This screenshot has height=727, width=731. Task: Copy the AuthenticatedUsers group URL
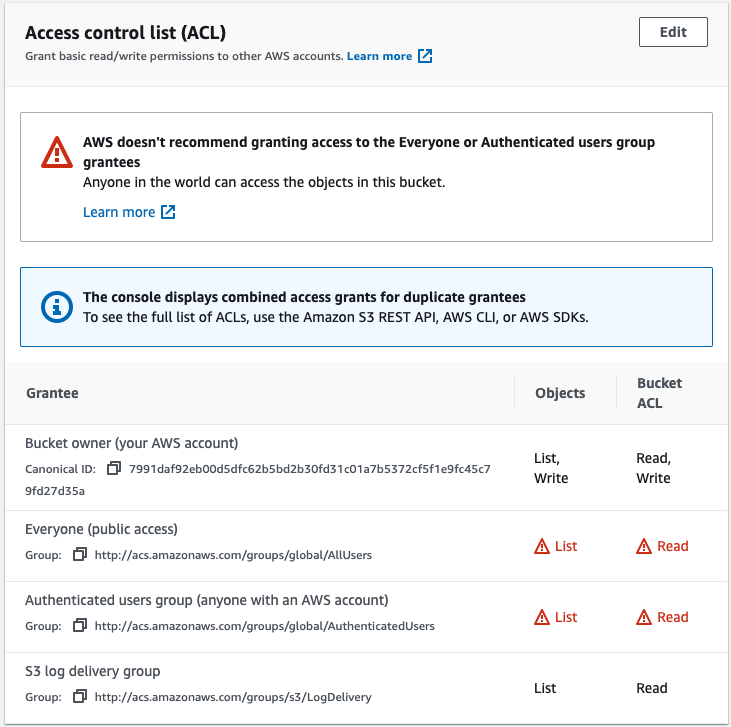80,625
